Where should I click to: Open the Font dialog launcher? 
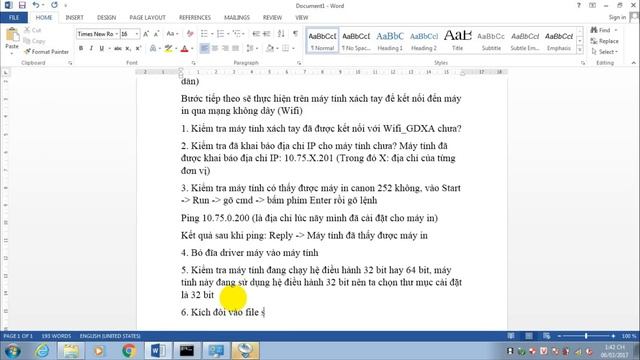(x=193, y=63)
